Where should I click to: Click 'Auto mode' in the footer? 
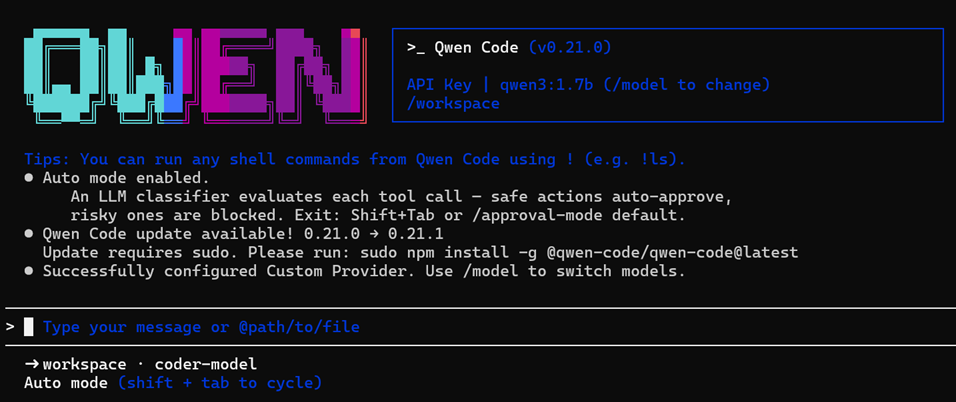(x=66, y=383)
